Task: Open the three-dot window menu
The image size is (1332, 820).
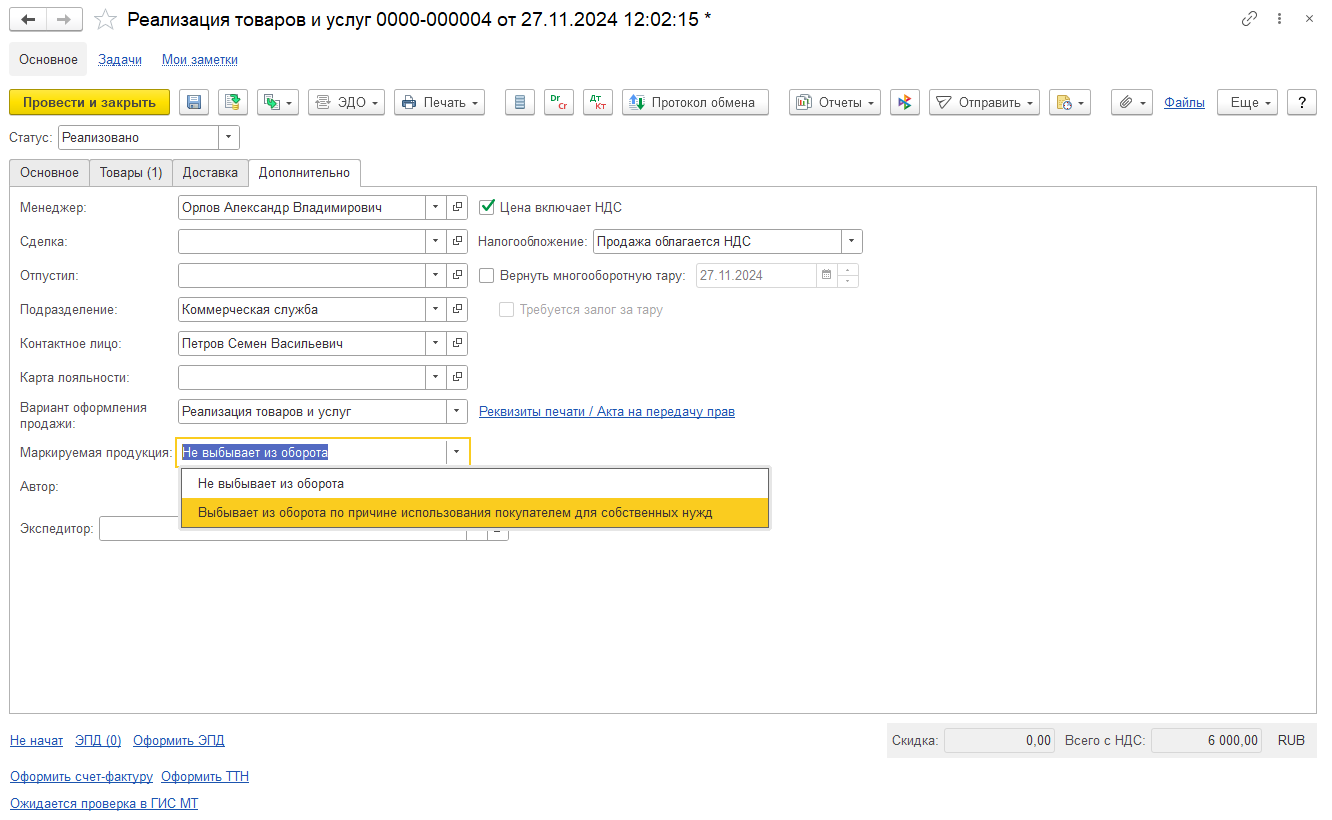Action: [x=1280, y=19]
